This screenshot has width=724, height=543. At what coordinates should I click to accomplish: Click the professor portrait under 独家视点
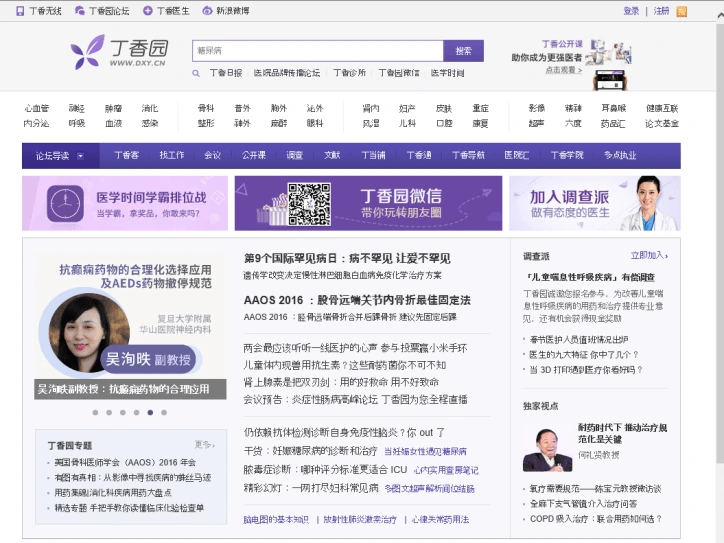pyautogui.click(x=548, y=449)
